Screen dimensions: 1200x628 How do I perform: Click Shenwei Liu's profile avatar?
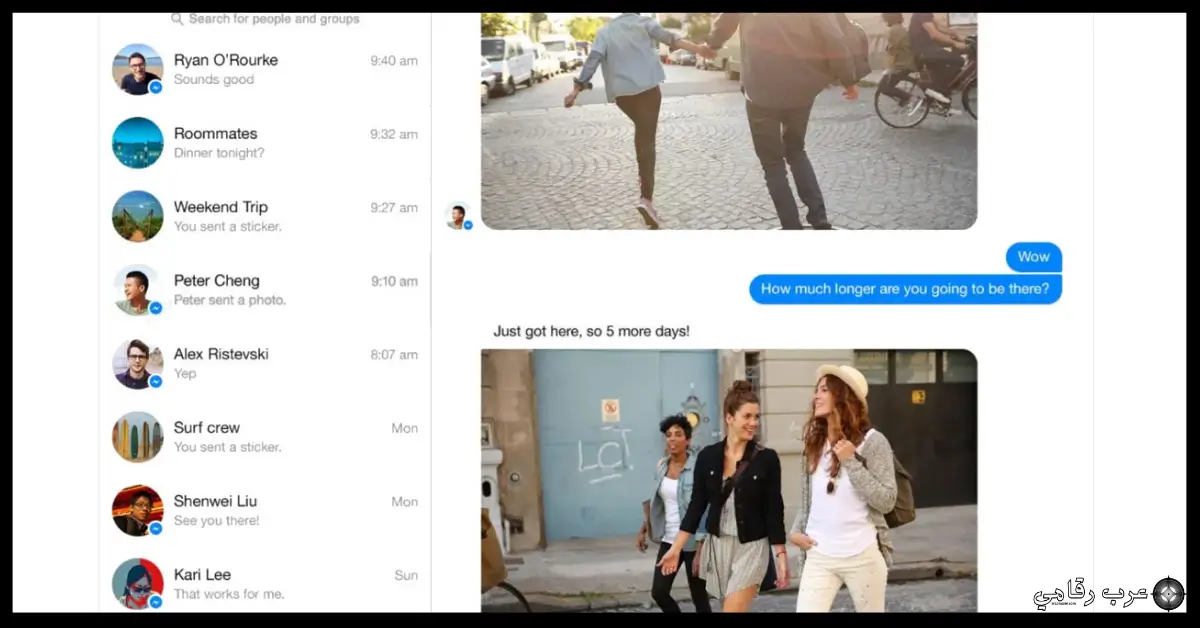137,511
